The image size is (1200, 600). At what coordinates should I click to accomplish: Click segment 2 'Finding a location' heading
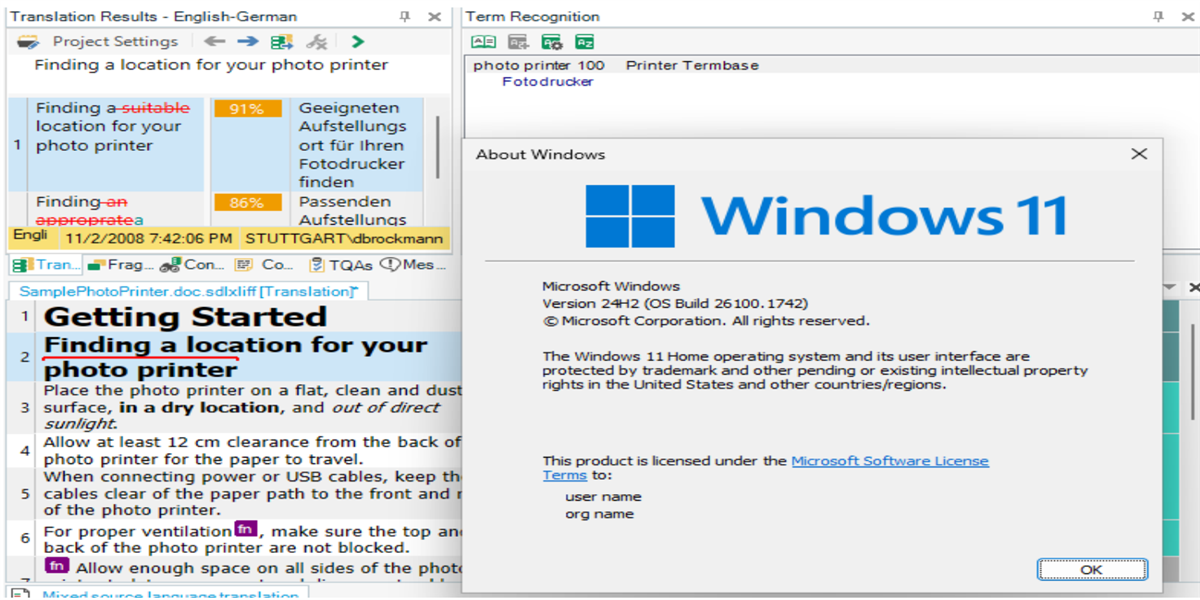click(x=235, y=357)
